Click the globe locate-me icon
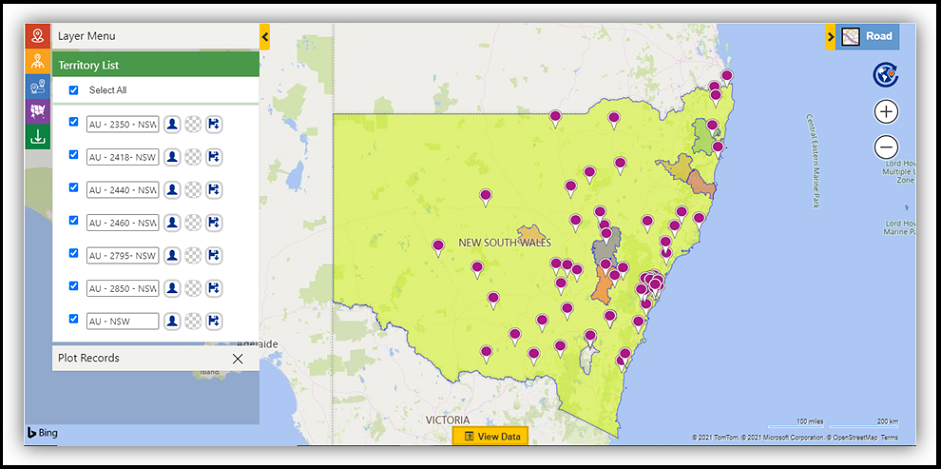Screen dimensions: 941x469 [884, 74]
